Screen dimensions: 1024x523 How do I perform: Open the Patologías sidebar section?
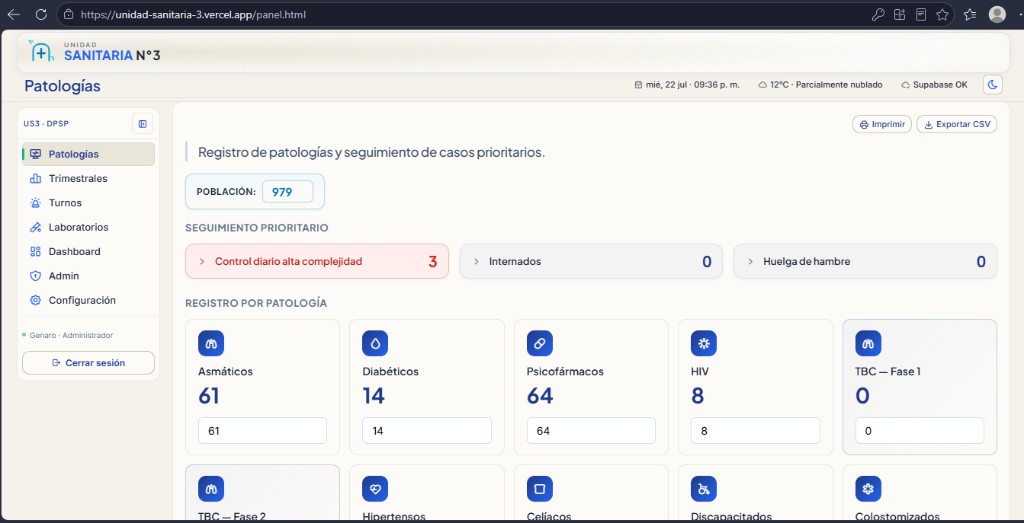[x=88, y=154]
